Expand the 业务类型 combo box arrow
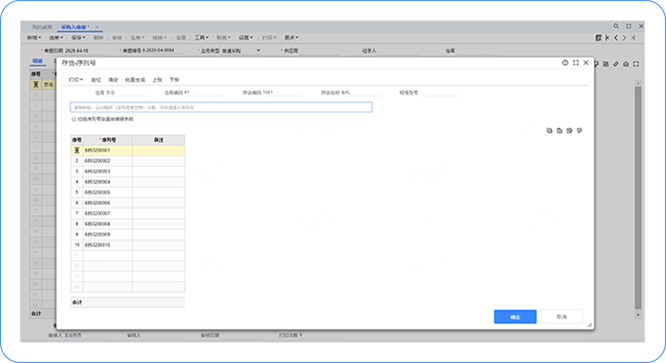 (258, 51)
